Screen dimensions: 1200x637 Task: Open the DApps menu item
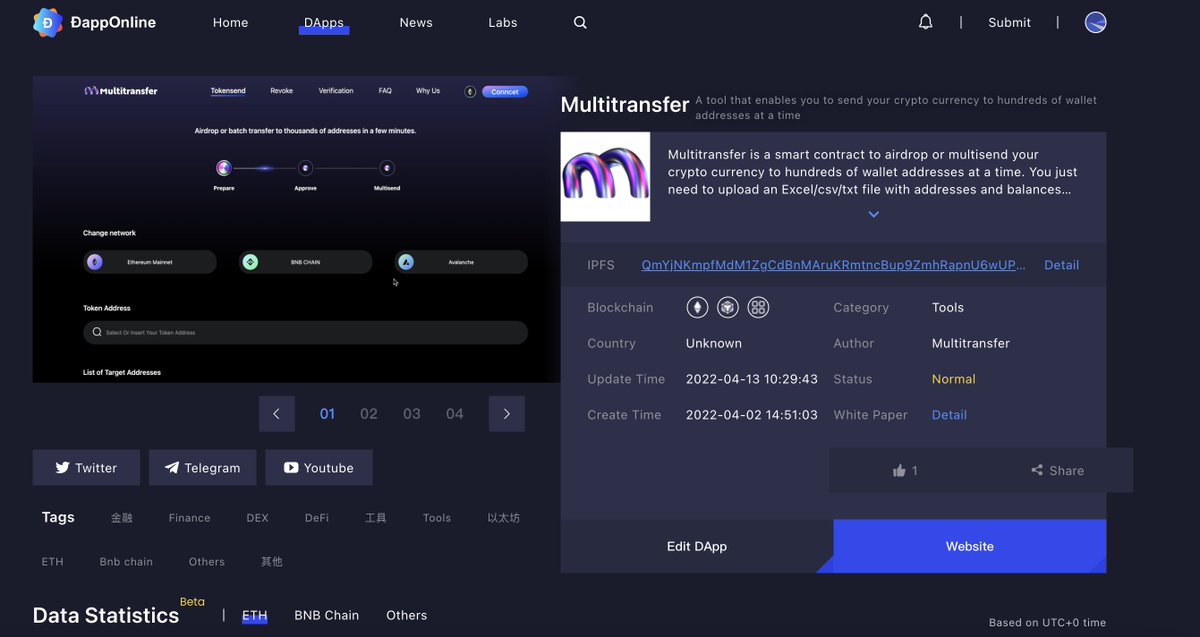(x=324, y=22)
